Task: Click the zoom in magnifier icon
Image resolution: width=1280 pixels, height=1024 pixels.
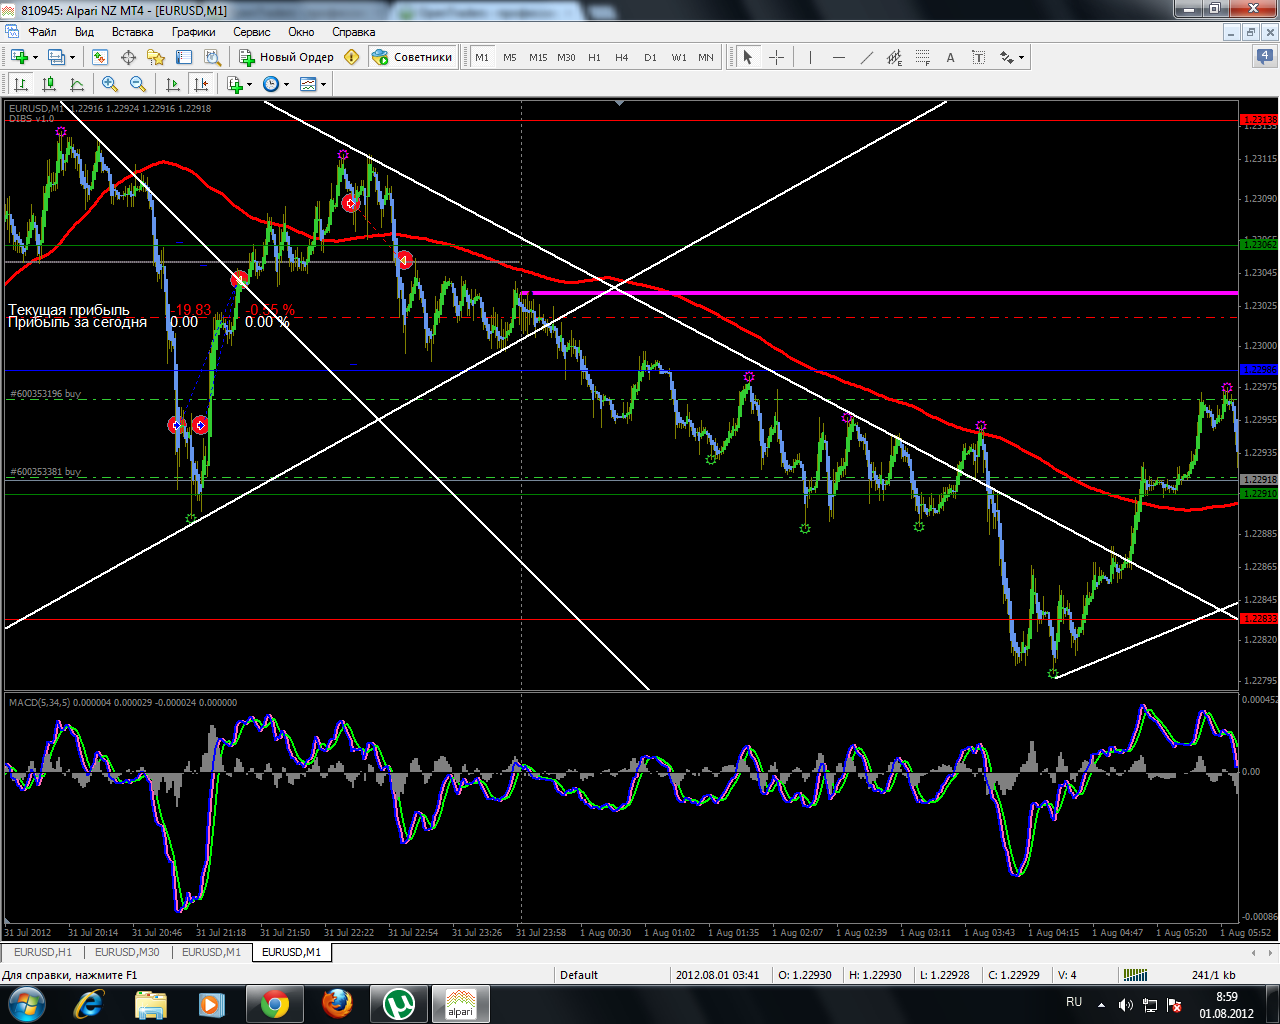Action: point(110,84)
